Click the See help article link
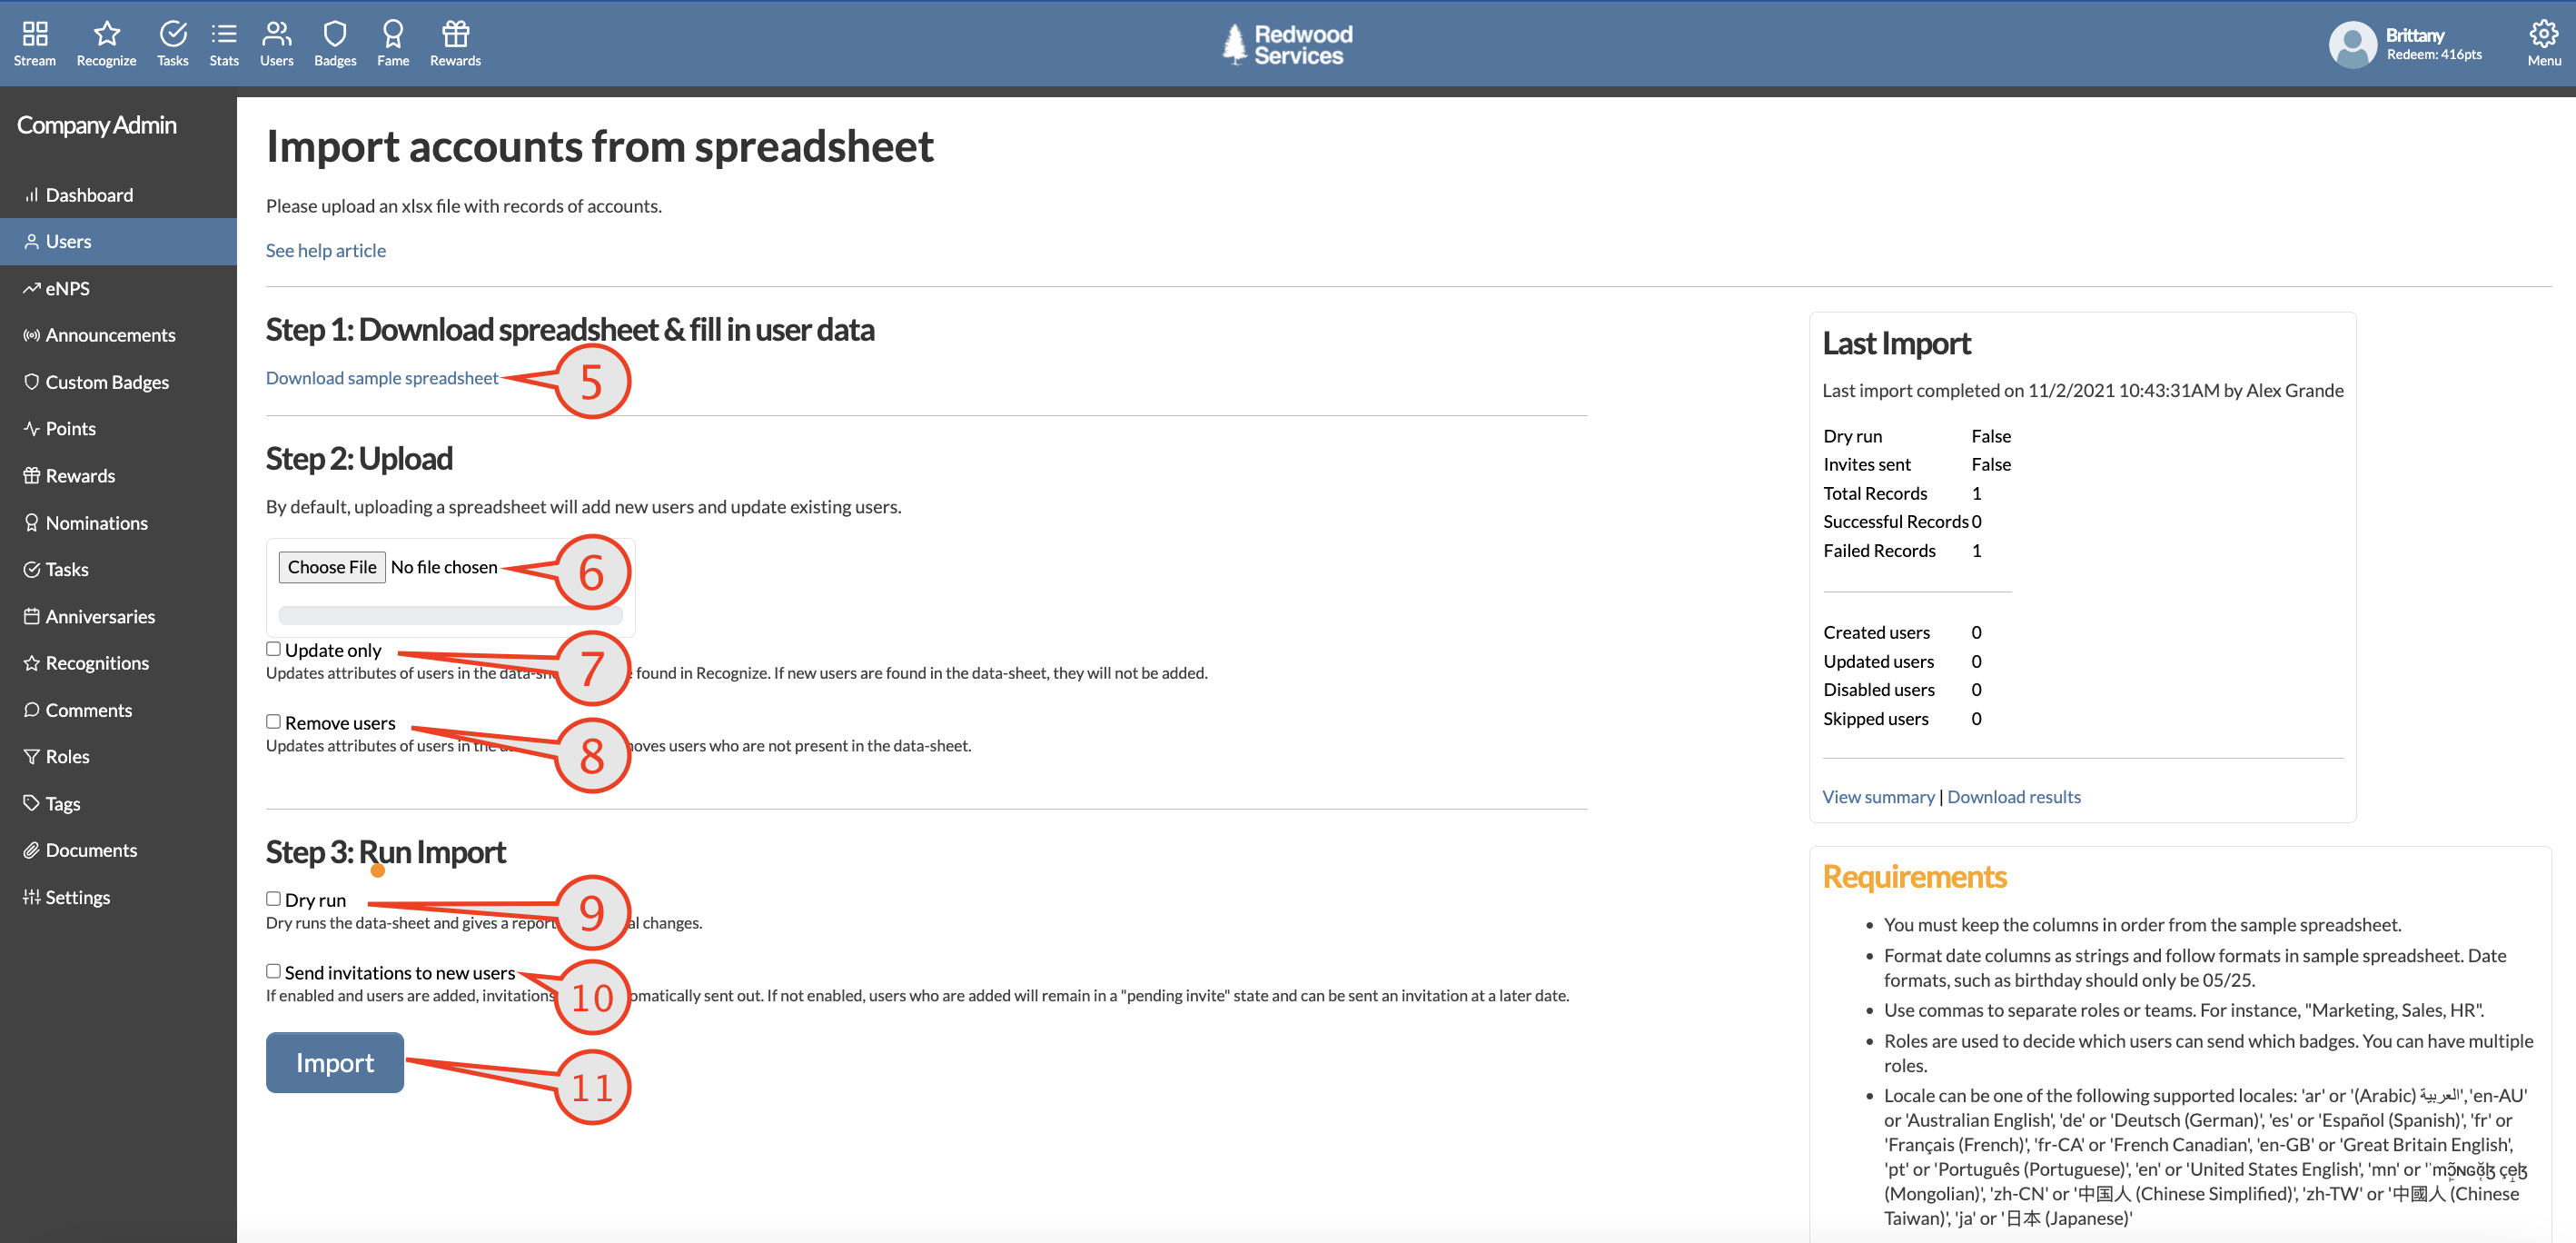The height and width of the screenshot is (1243, 2576). tap(326, 250)
